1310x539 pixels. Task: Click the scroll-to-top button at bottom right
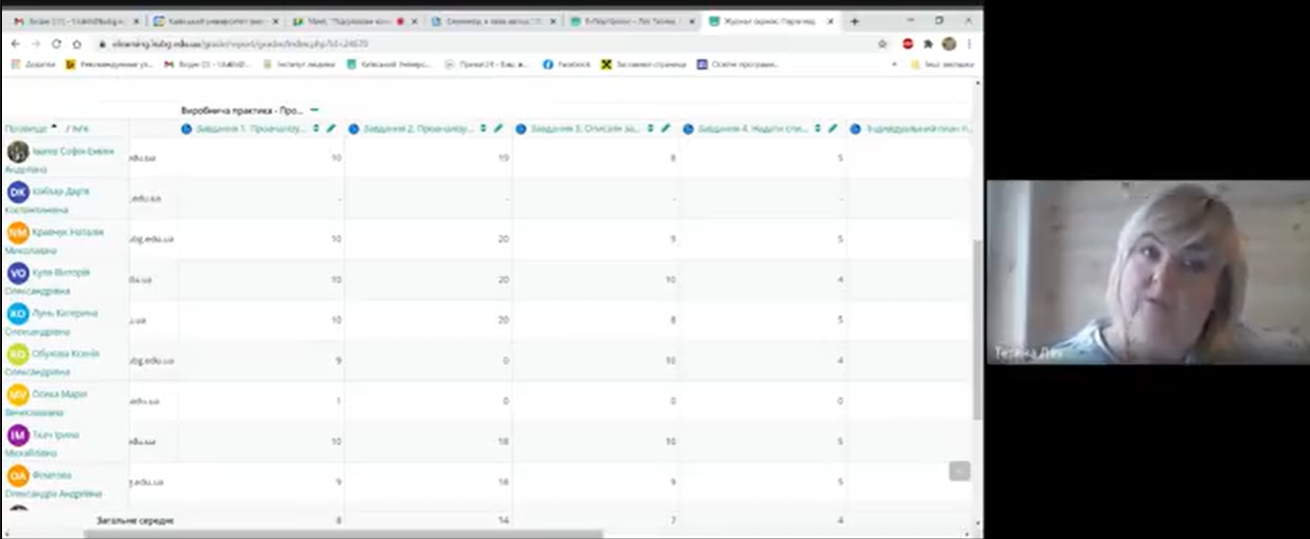click(x=959, y=471)
